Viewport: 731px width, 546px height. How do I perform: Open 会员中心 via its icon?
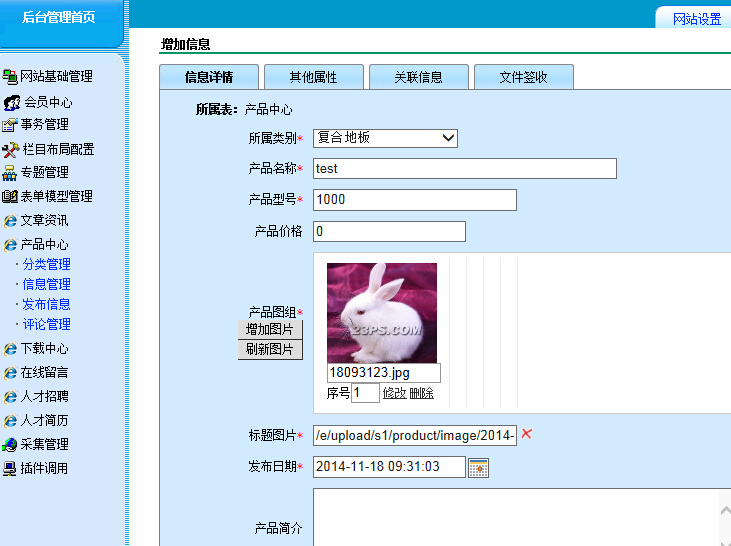[12, 102]
